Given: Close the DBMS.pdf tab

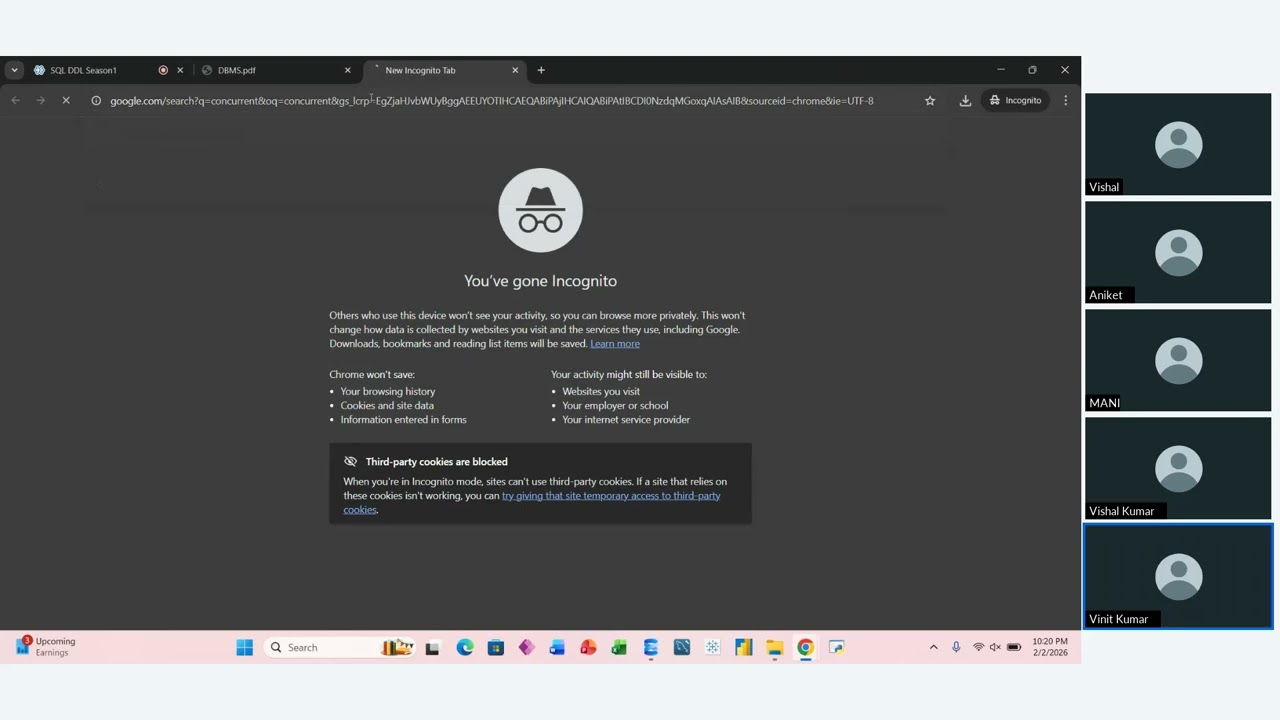Looking at the screenshot, I should tap(348, 70).
